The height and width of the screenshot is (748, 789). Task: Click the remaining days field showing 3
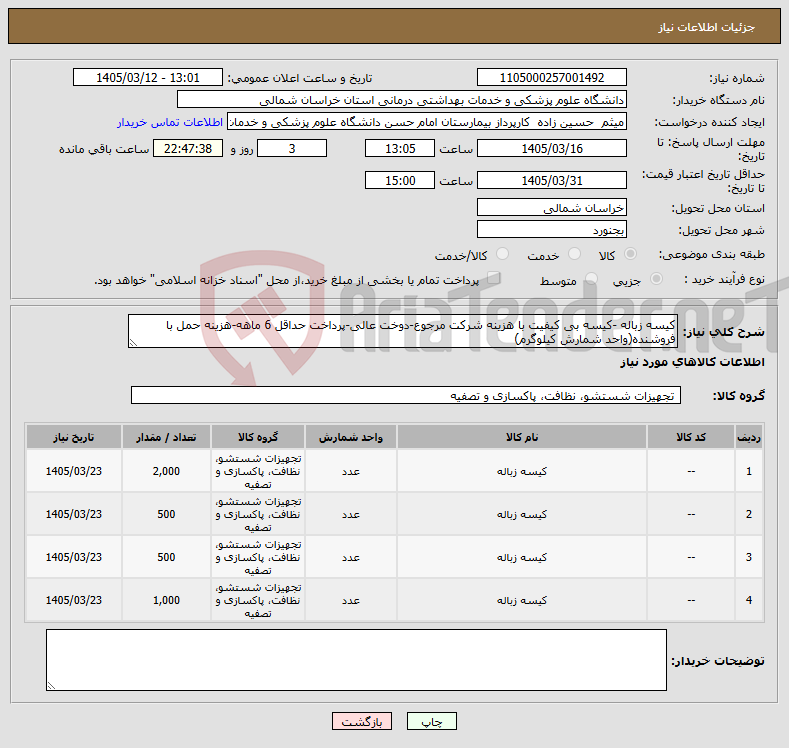pyautogui.click(x=292, y=148)
